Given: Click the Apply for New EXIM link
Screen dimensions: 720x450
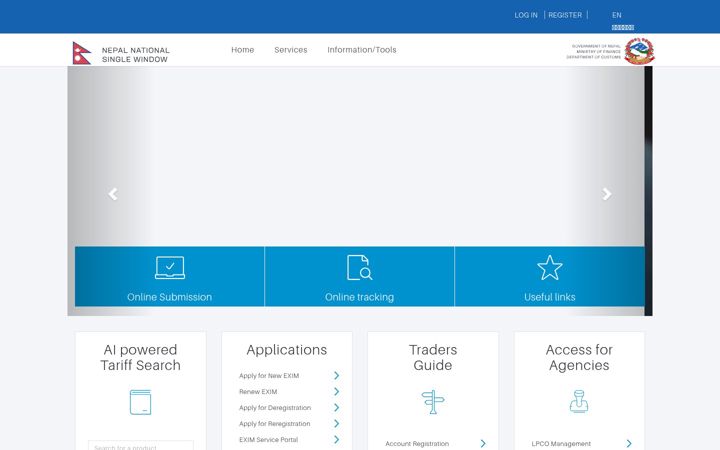Looking at the screenshot, I should [269, 376].
